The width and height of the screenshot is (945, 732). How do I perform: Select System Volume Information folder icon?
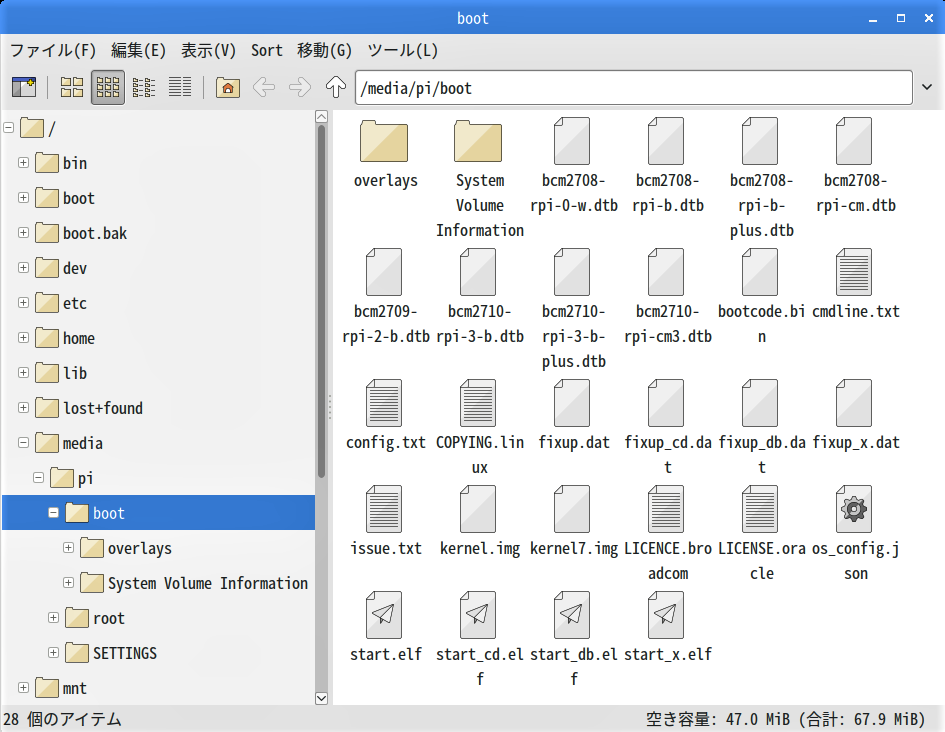478,141
